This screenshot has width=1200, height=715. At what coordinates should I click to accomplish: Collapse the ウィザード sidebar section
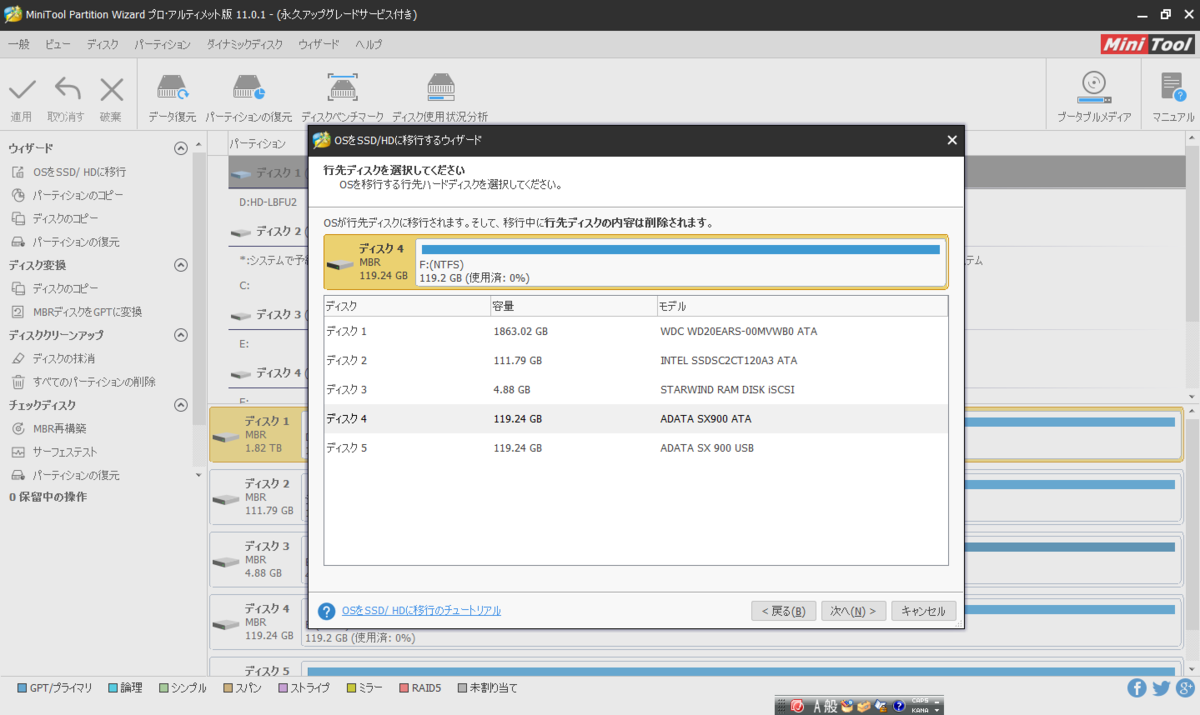pyautogui.click(x=181, y=148)
